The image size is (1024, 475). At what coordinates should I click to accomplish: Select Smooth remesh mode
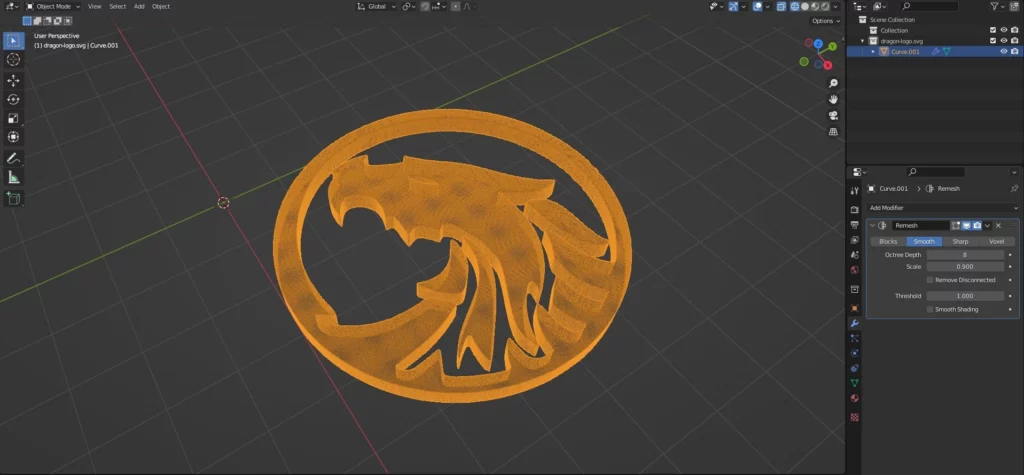tap(924, 242)
